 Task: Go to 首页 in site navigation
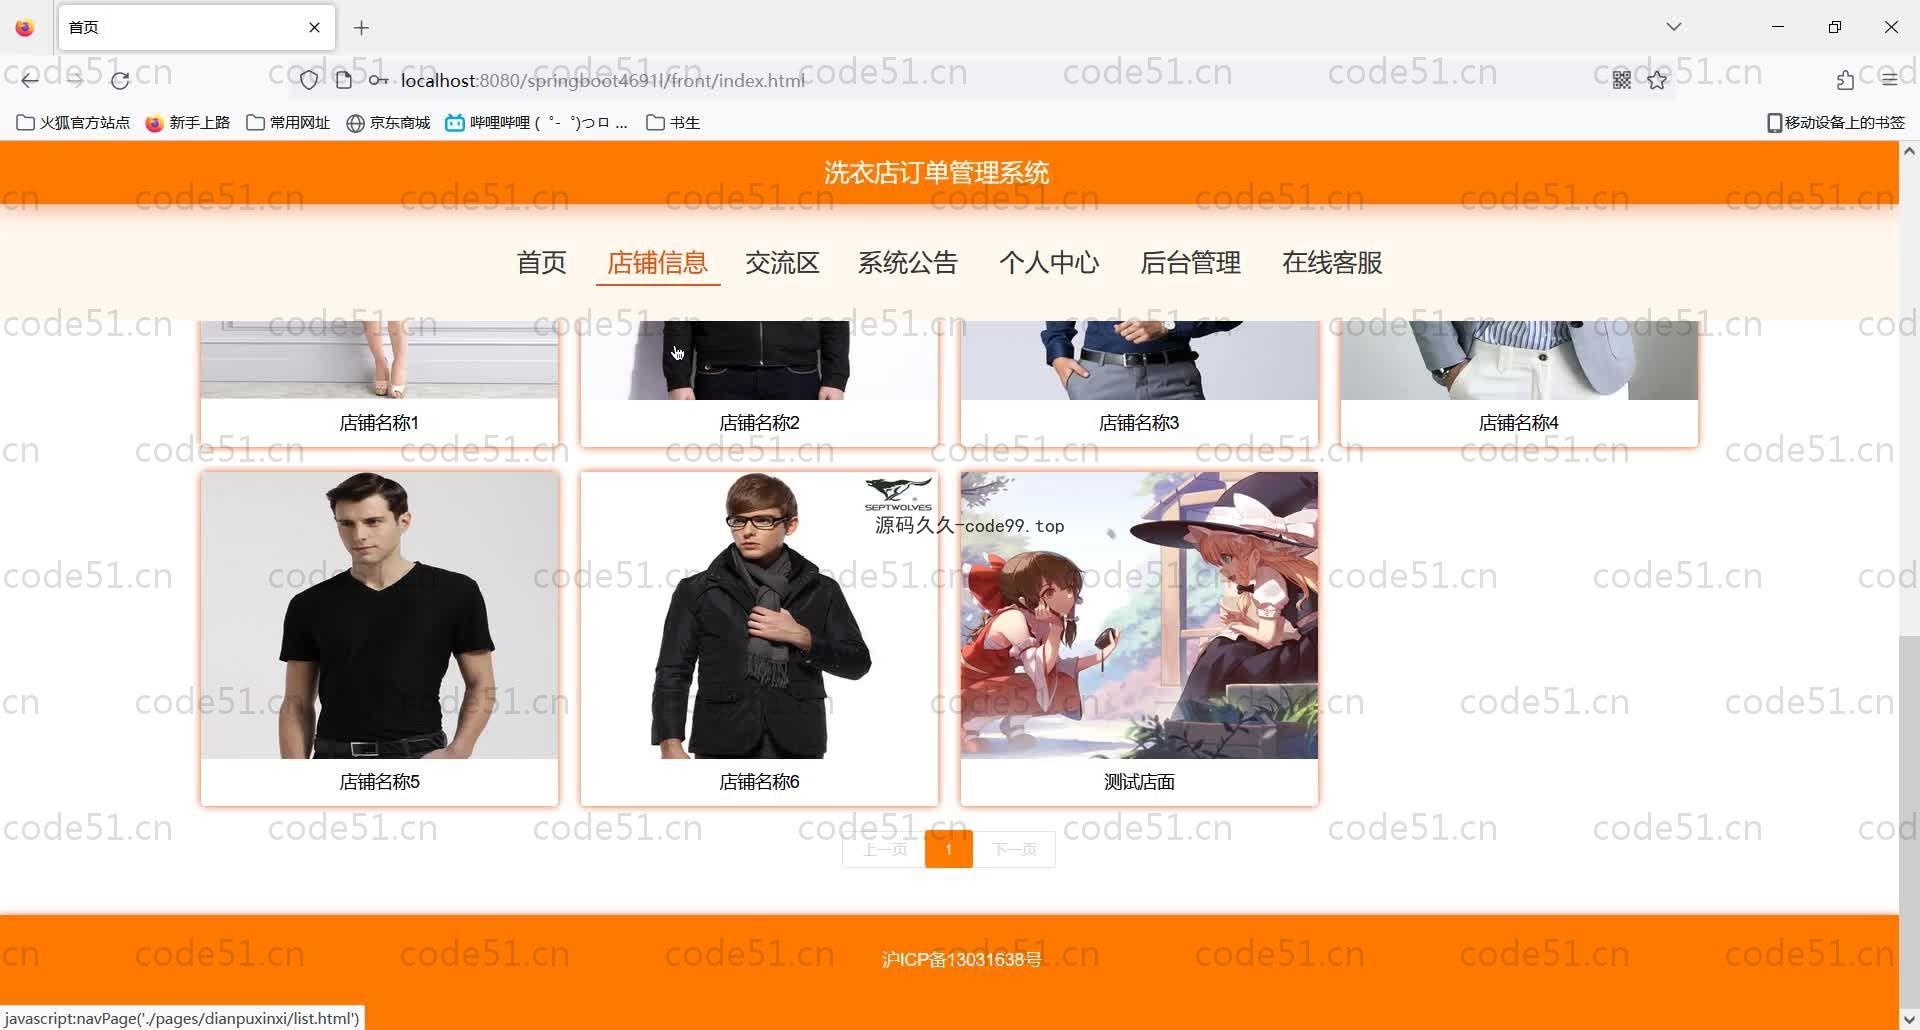(541, 263)
